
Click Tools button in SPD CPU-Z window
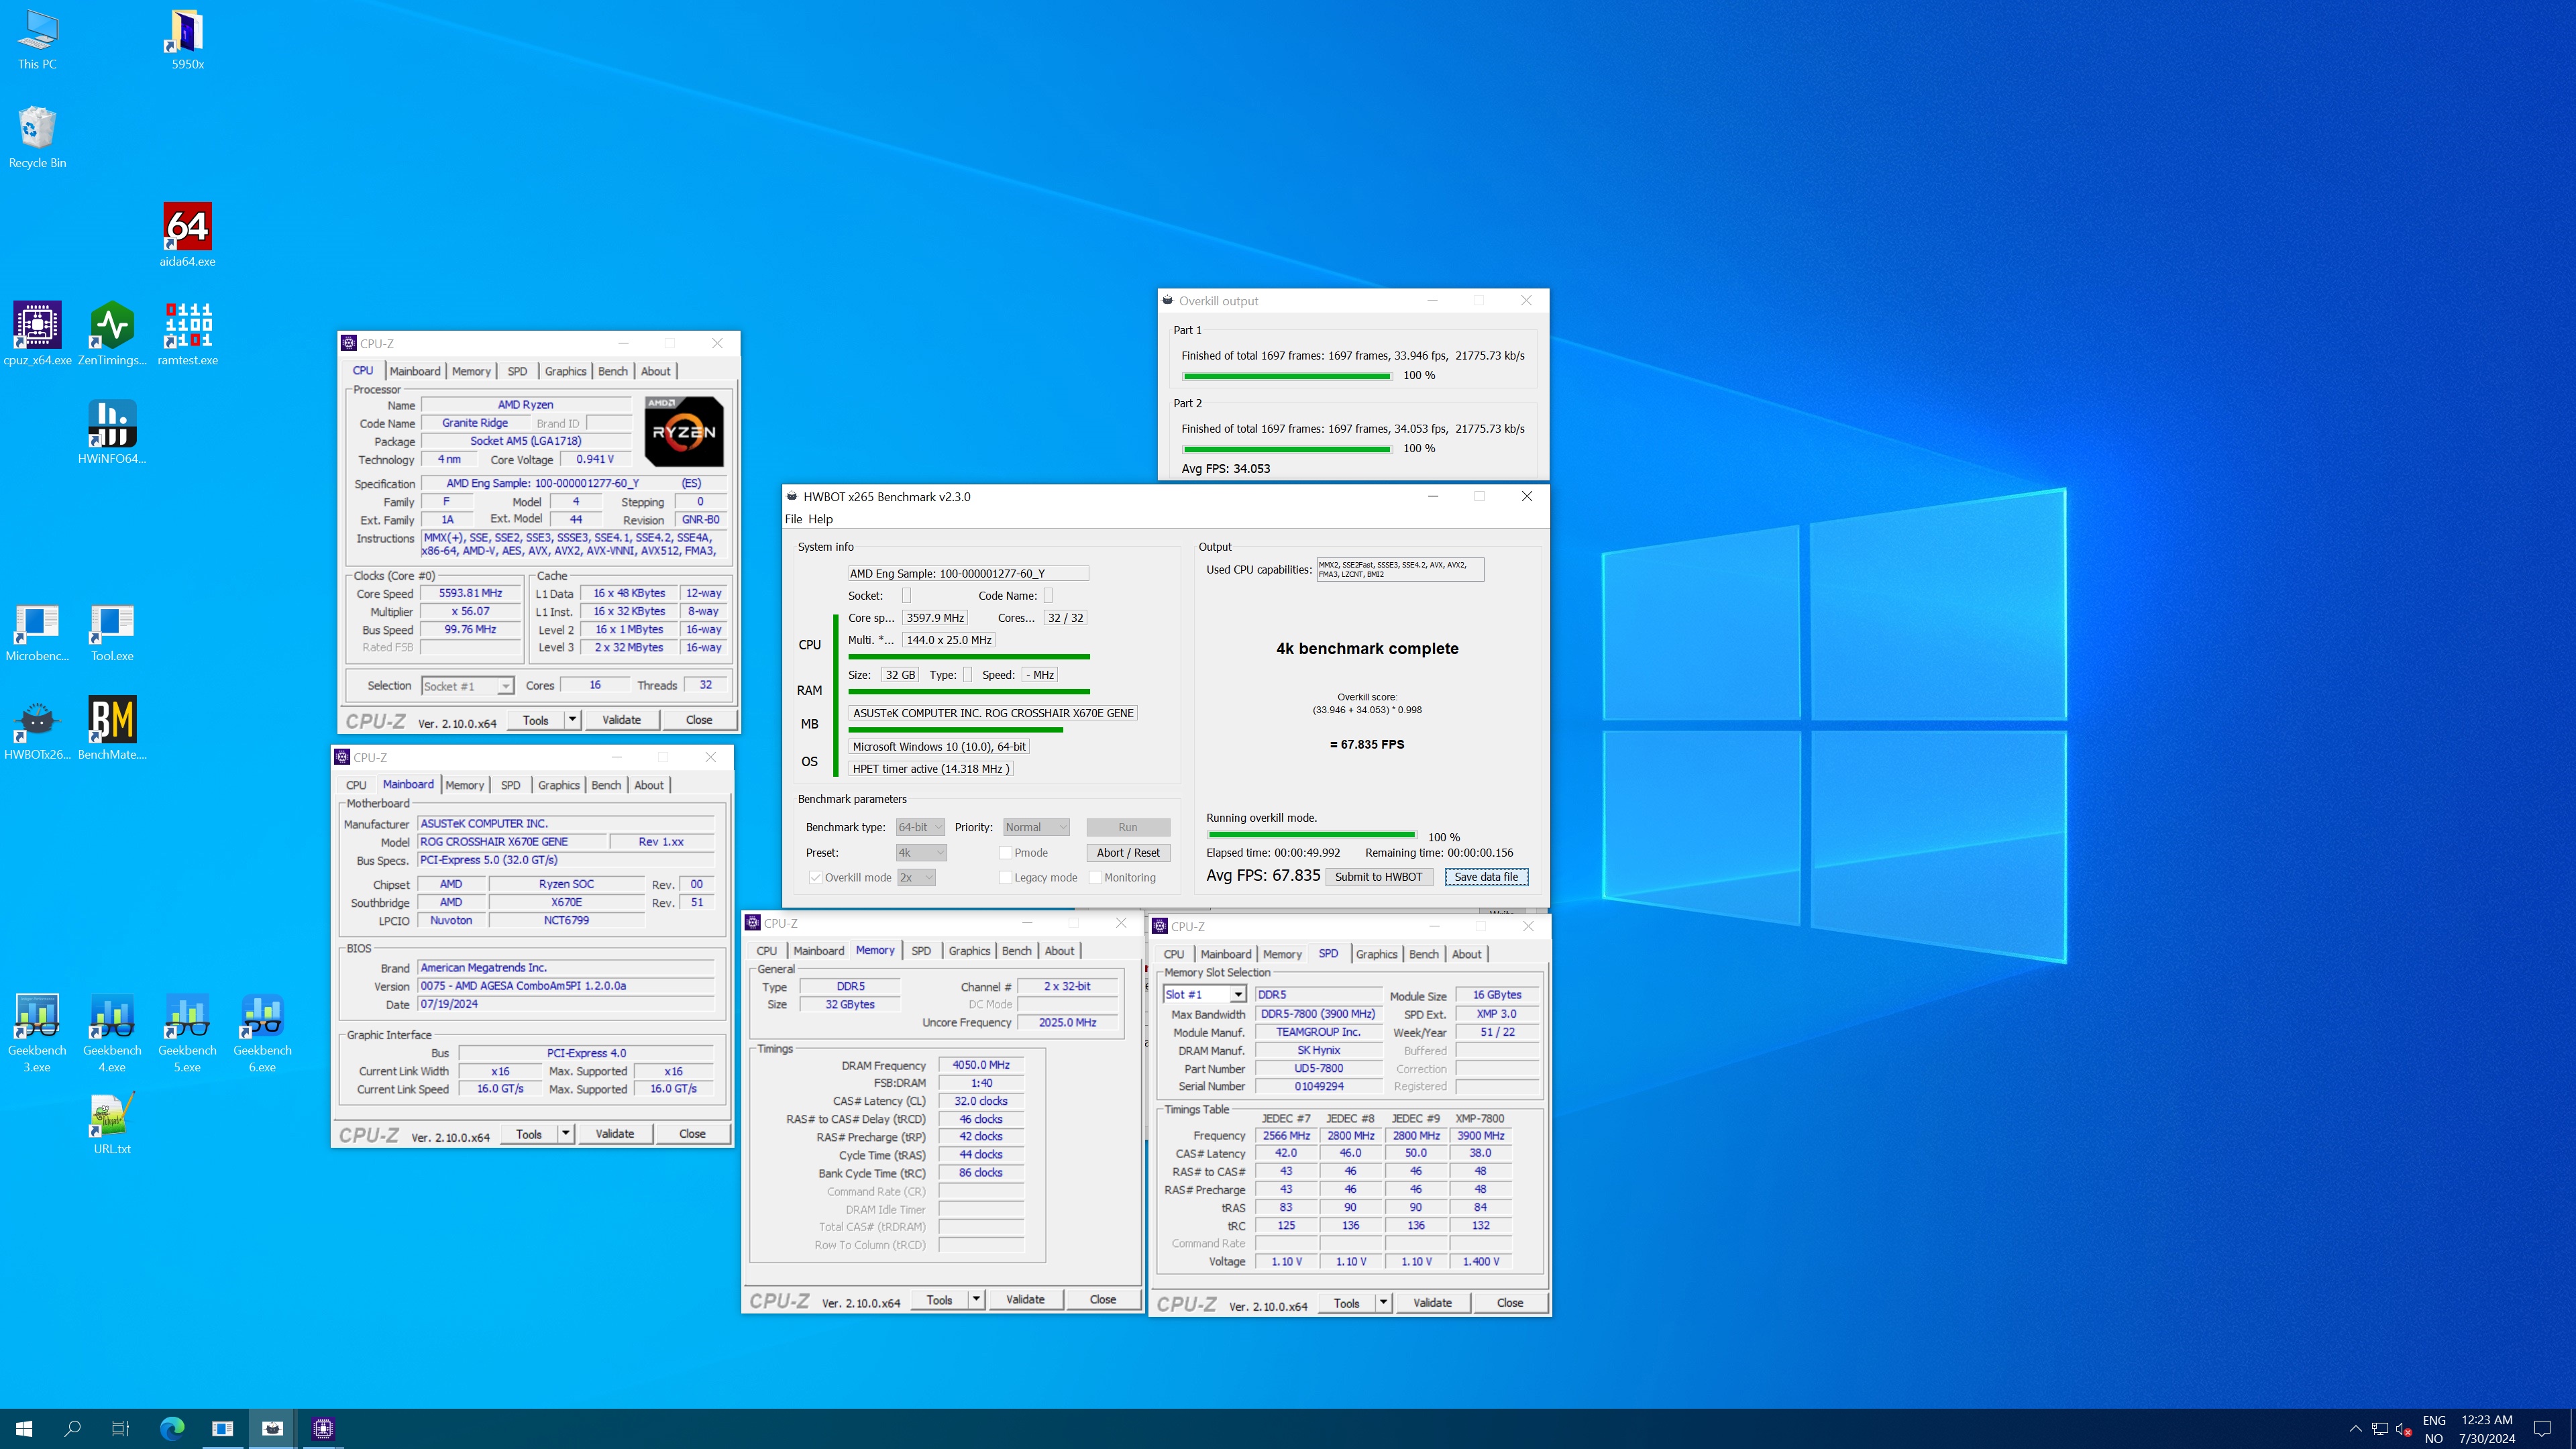[x=1346, y=1303]
